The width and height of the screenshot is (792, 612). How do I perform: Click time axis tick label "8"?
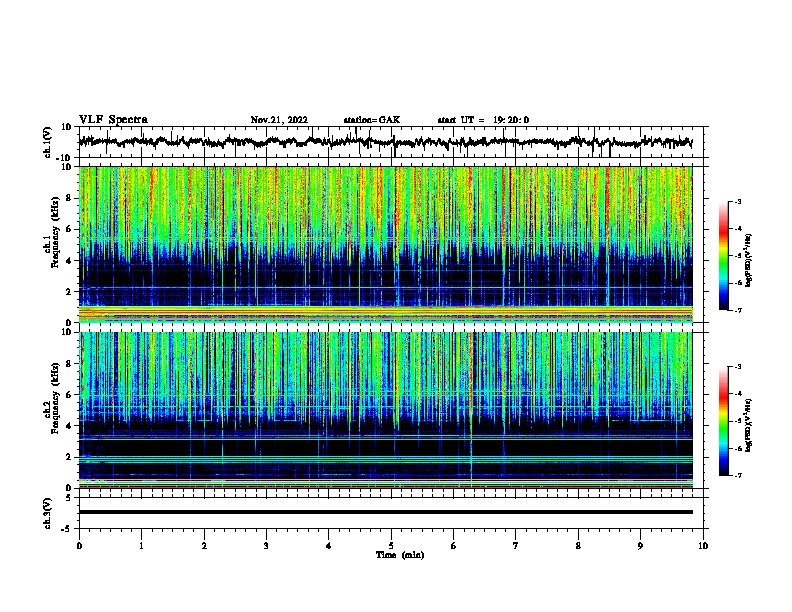point(578,546)
